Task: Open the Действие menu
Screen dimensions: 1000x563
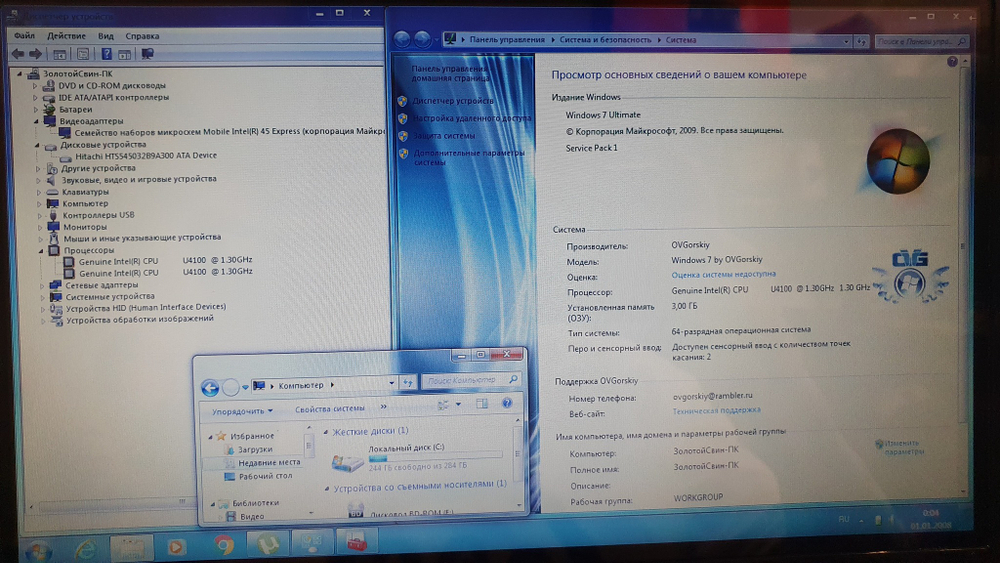Action: click(66, 36)
